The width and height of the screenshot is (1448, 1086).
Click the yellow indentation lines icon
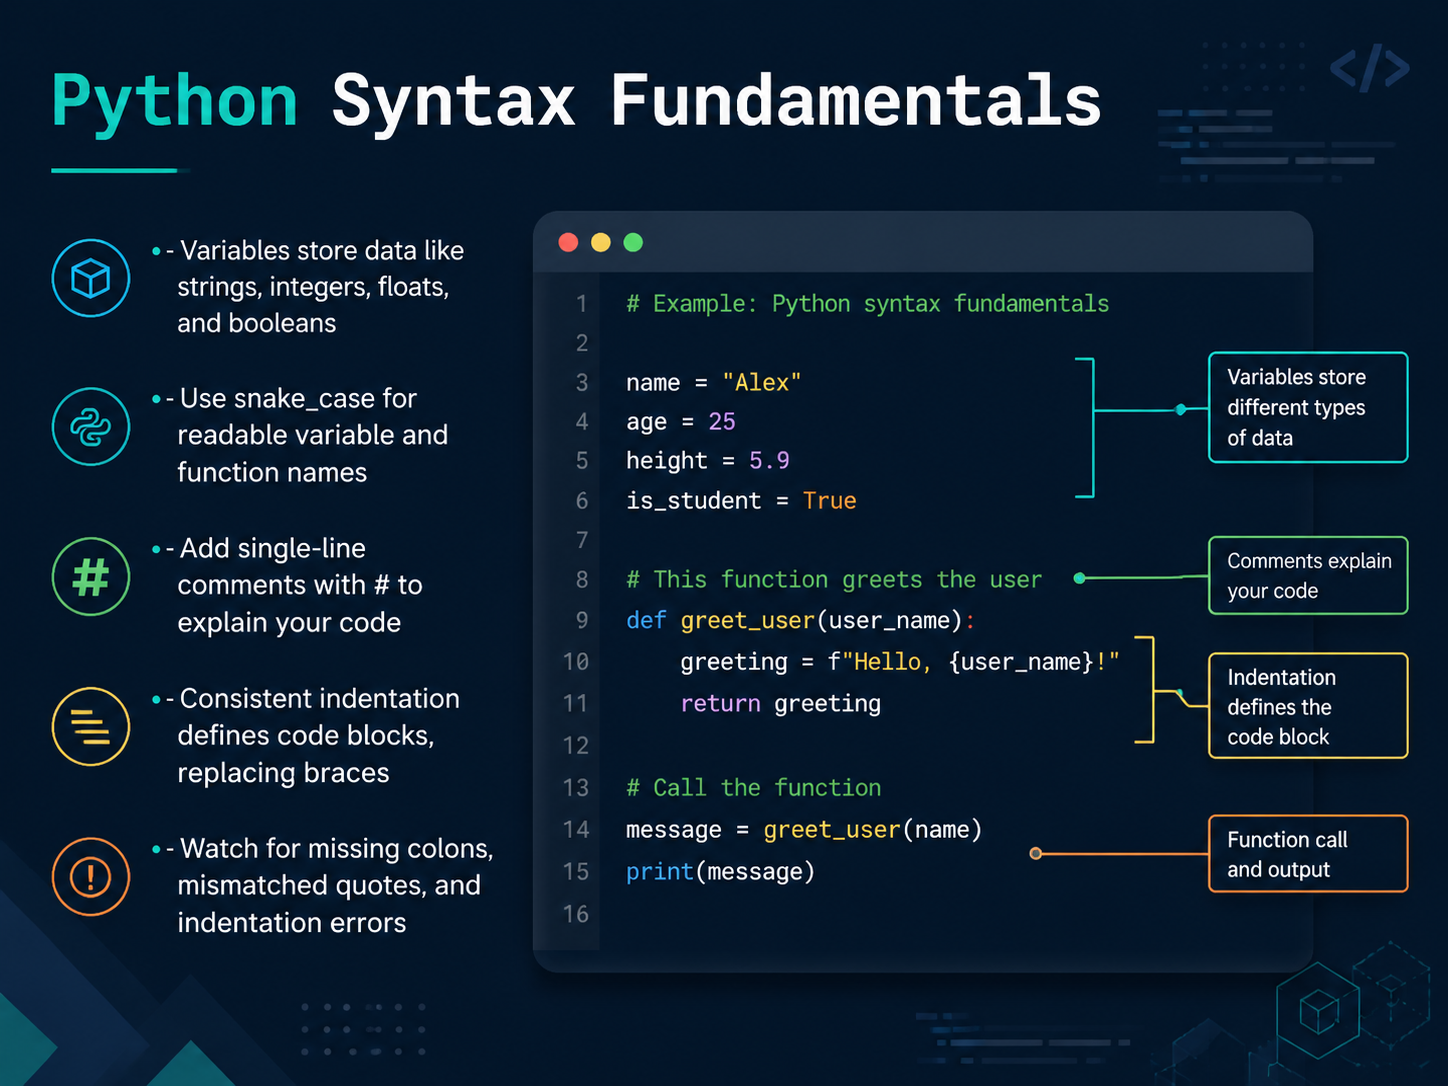91,727
